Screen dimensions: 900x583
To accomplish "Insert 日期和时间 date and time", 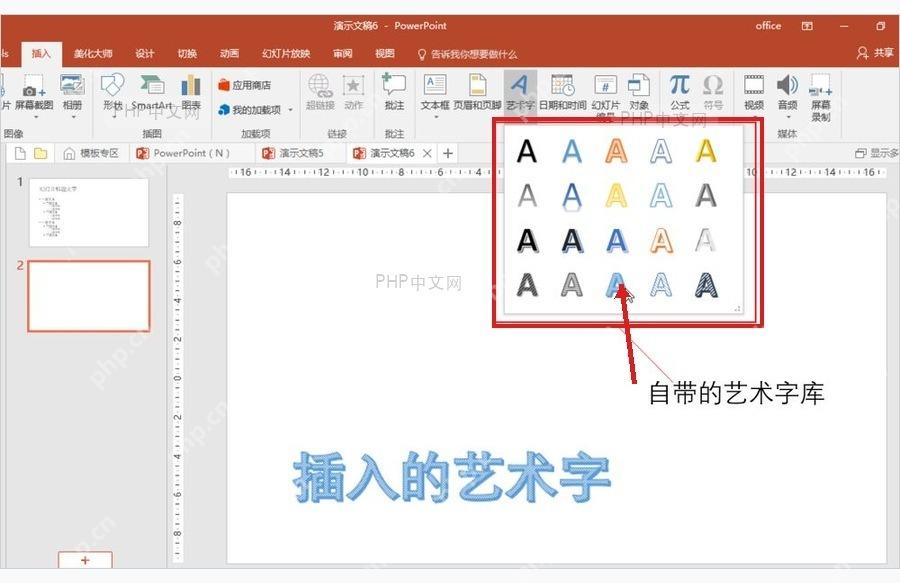I will coord(562,92).
